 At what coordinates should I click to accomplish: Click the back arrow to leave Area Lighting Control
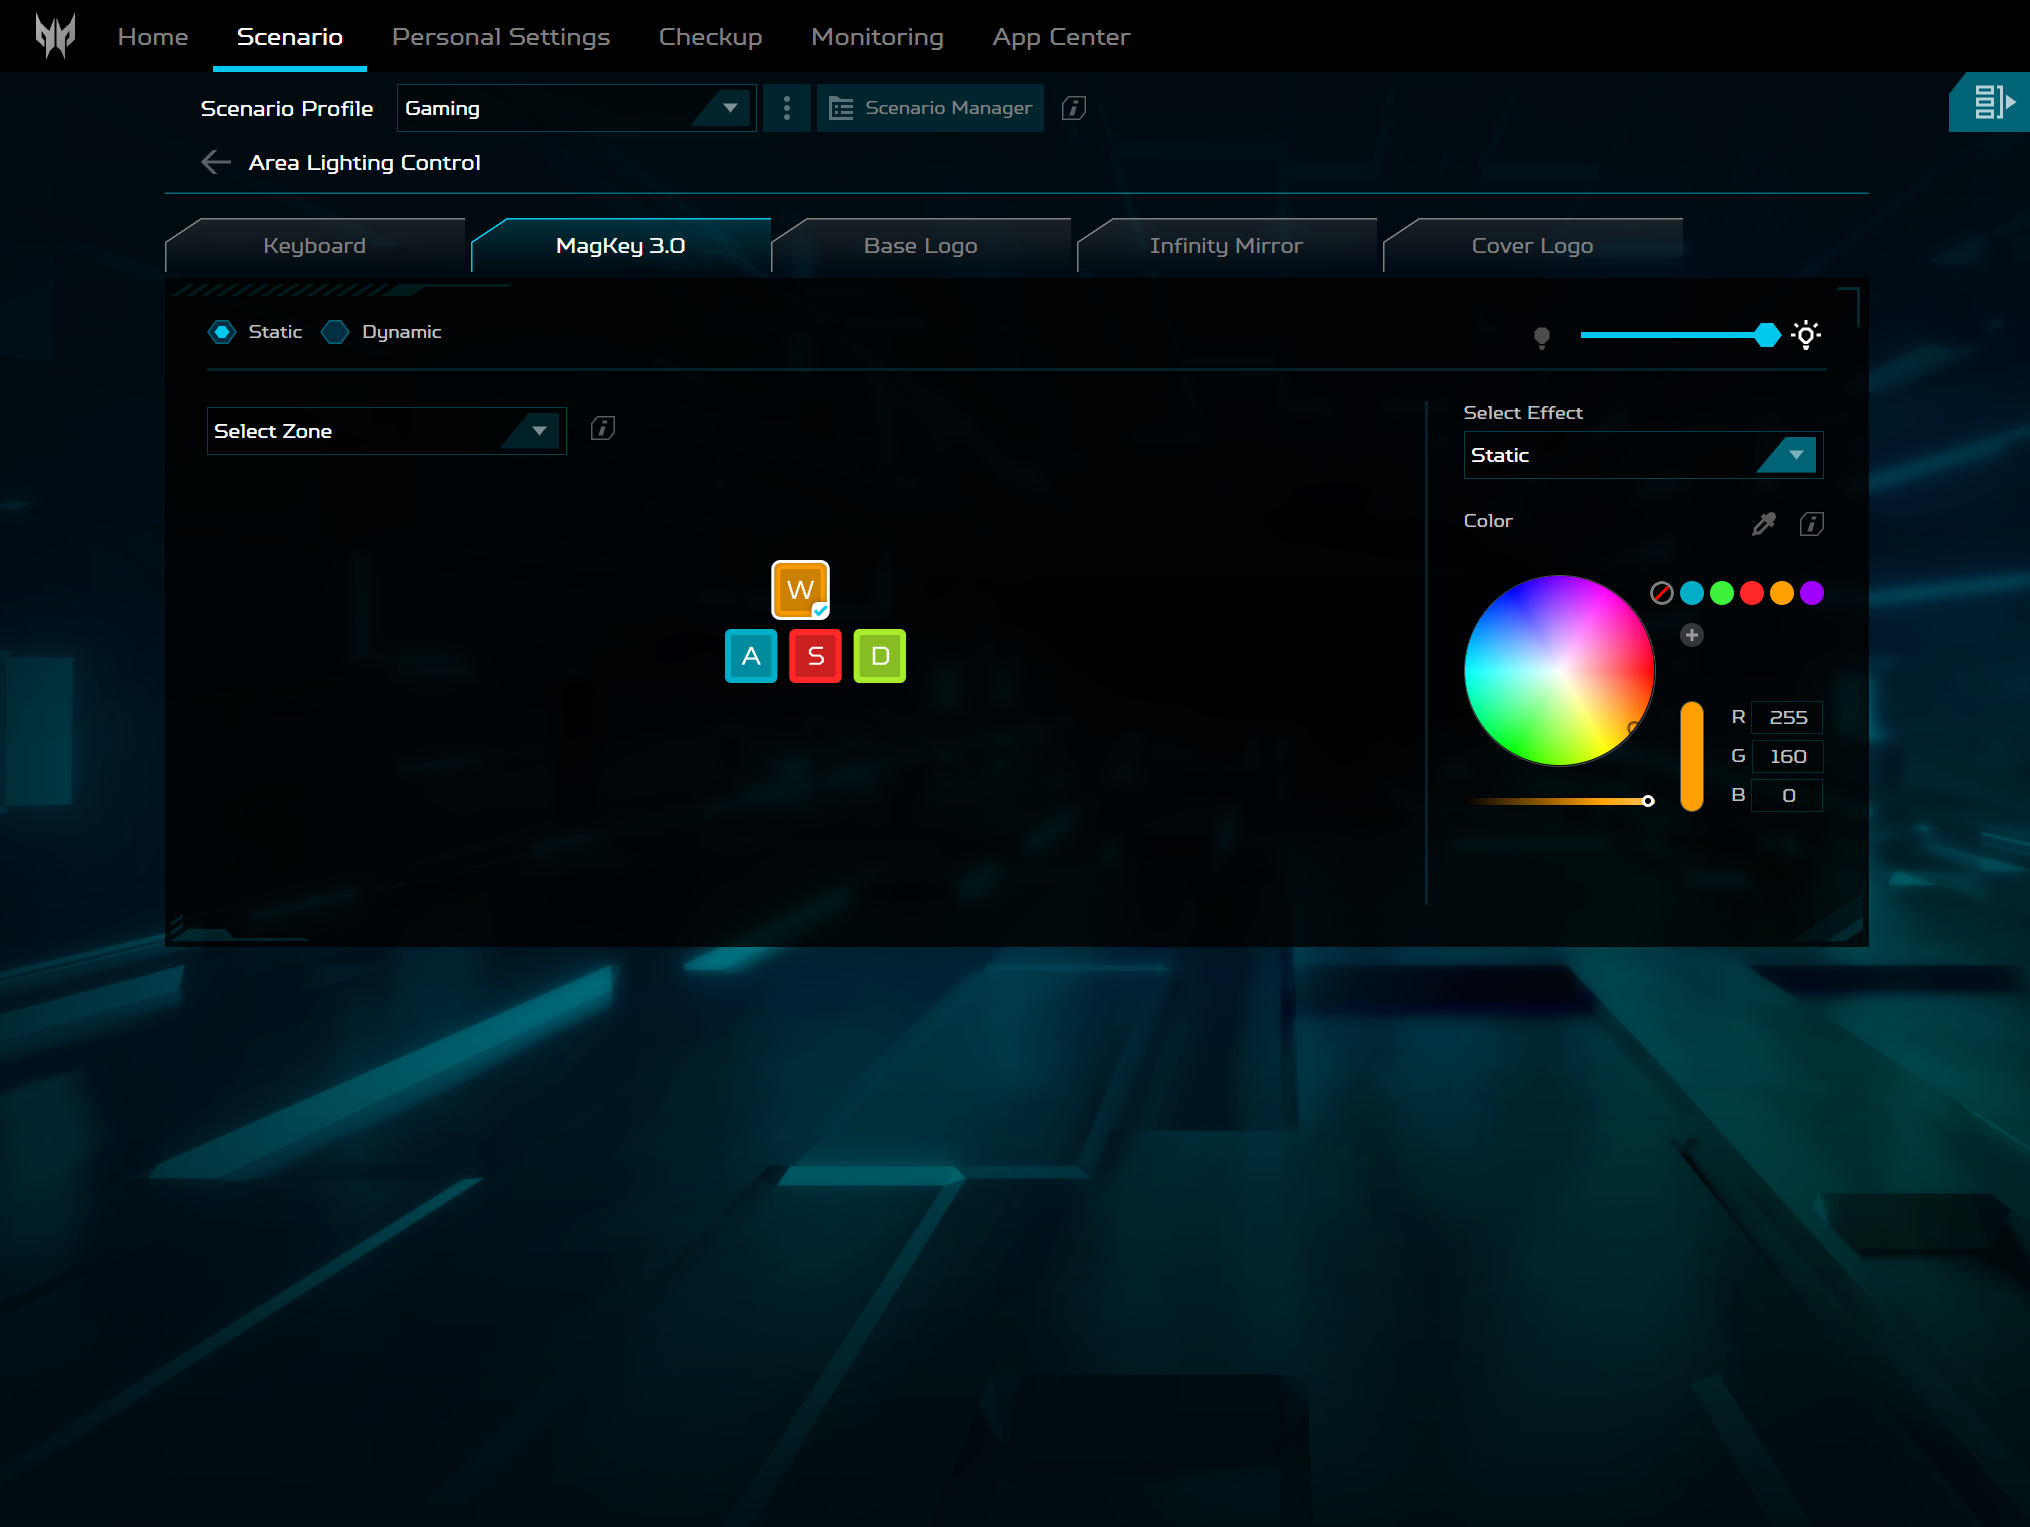[x=215, y=162]
